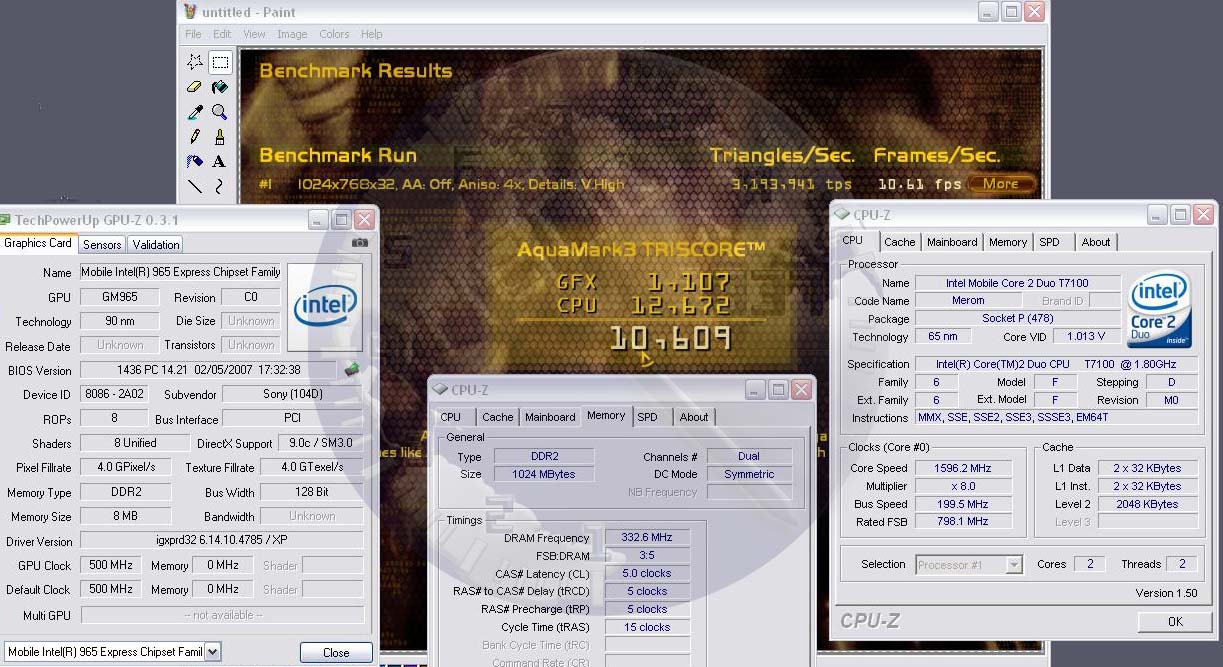The width and height of the screenshot is (1223, 667).
Task: Click the DRAM Frequency 332.6 MHz value
Action: tap(647, 538)
